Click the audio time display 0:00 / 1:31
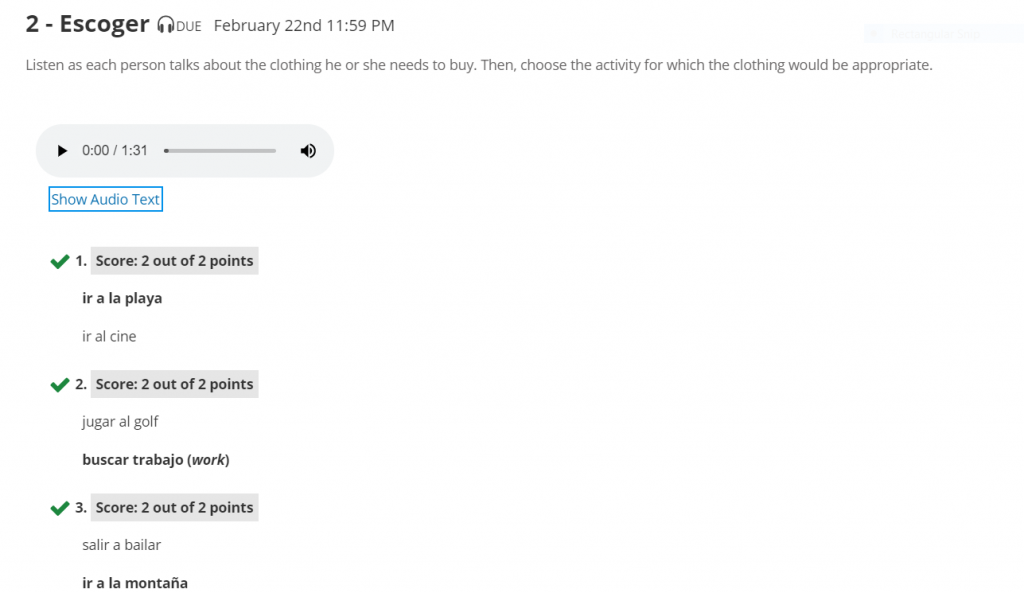Viewport: 1024px width, 593px height. (x=115, y=151)
